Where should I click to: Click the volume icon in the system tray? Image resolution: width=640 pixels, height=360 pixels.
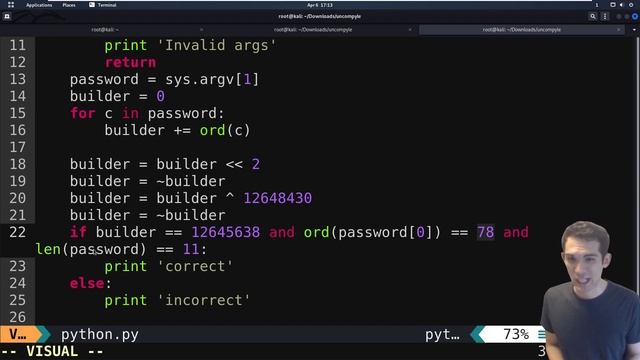tap(622, 5)
